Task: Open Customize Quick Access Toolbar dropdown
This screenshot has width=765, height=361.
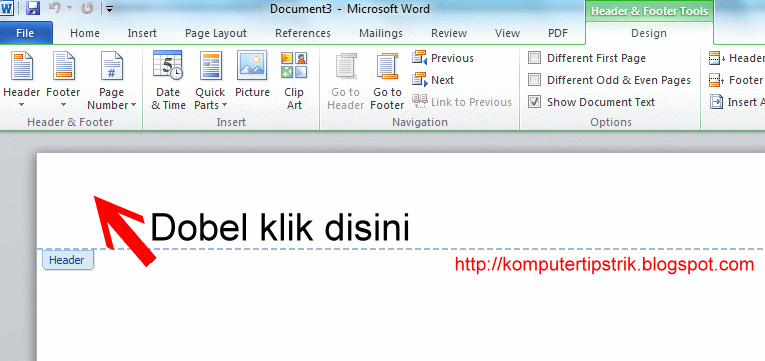Action: click(x=109, y=9)
